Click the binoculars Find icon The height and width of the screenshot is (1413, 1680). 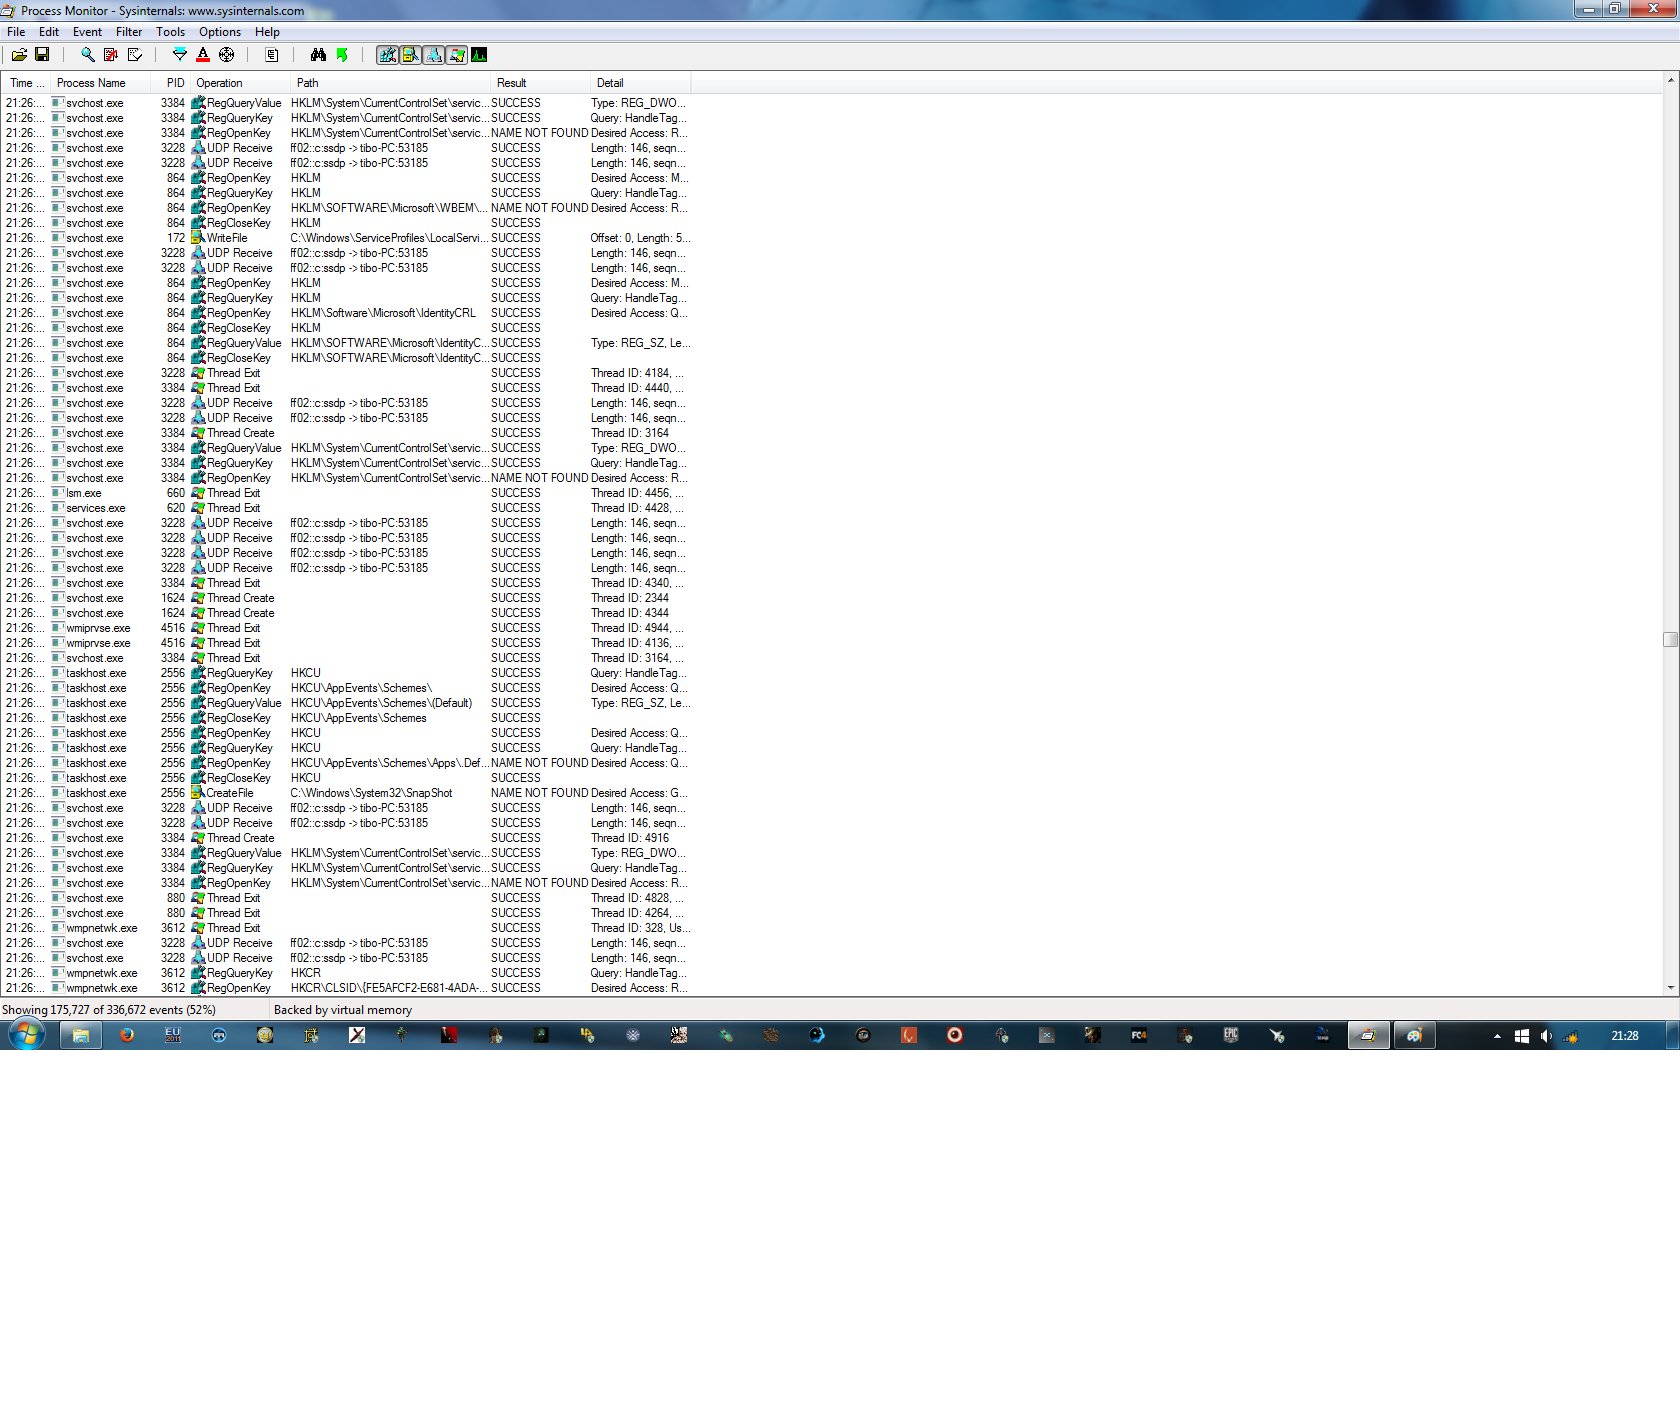pyautogui.click(x=318, y=55)
